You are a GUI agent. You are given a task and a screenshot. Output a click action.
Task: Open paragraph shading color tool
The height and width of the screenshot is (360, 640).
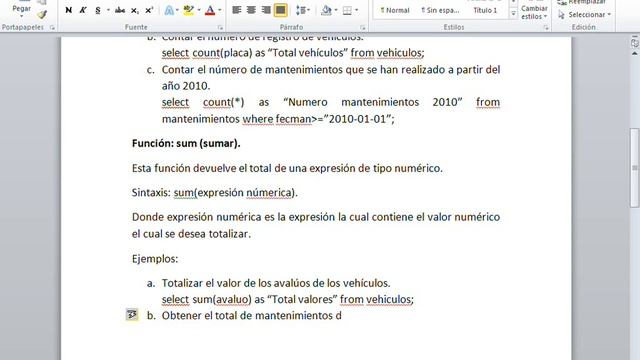coord(326,10)
